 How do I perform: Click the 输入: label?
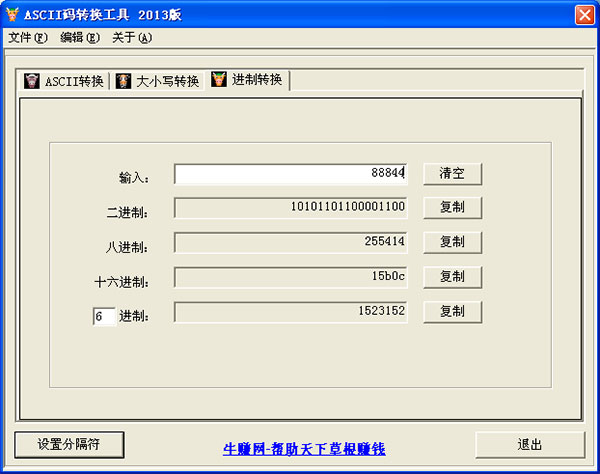134,178
